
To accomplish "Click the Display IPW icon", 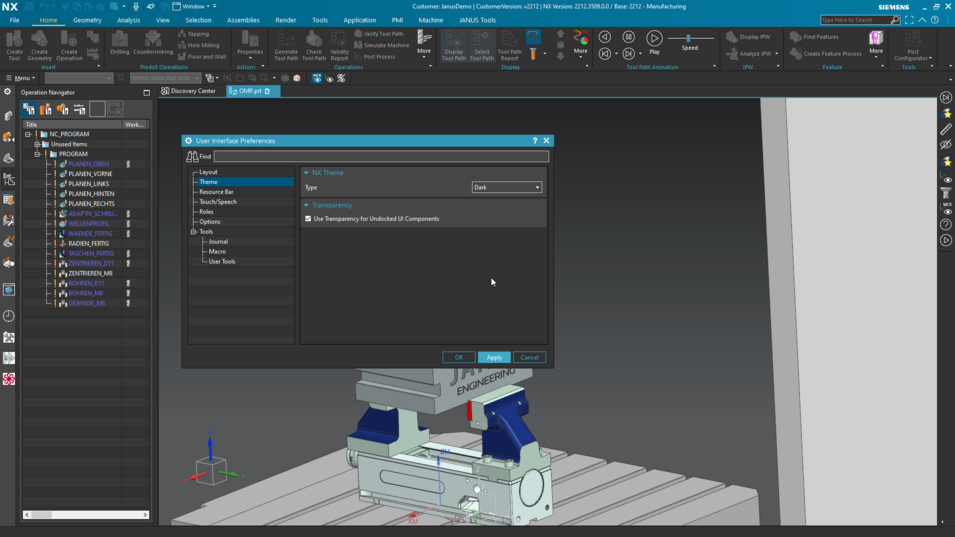I will point(749,37).
